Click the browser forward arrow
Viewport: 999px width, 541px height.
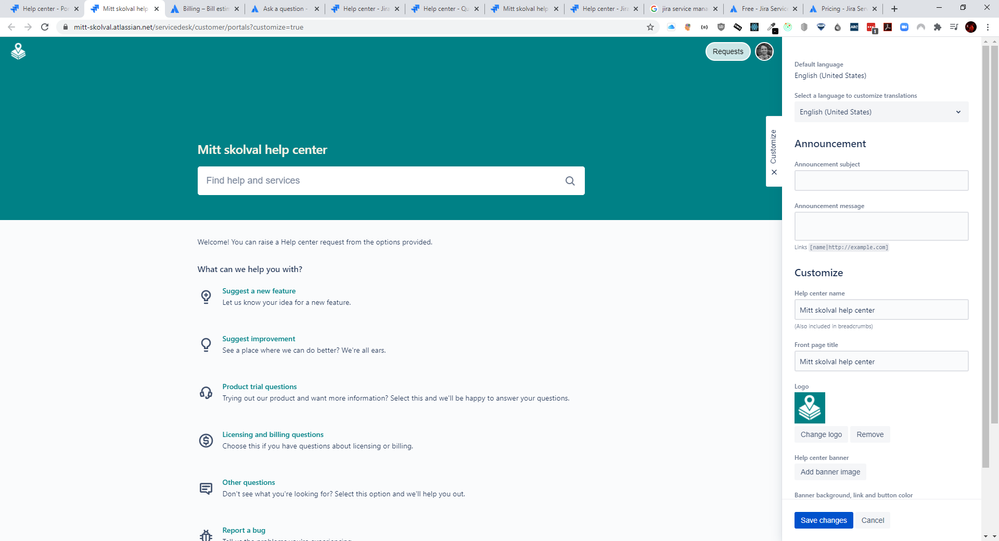(28, 27)
